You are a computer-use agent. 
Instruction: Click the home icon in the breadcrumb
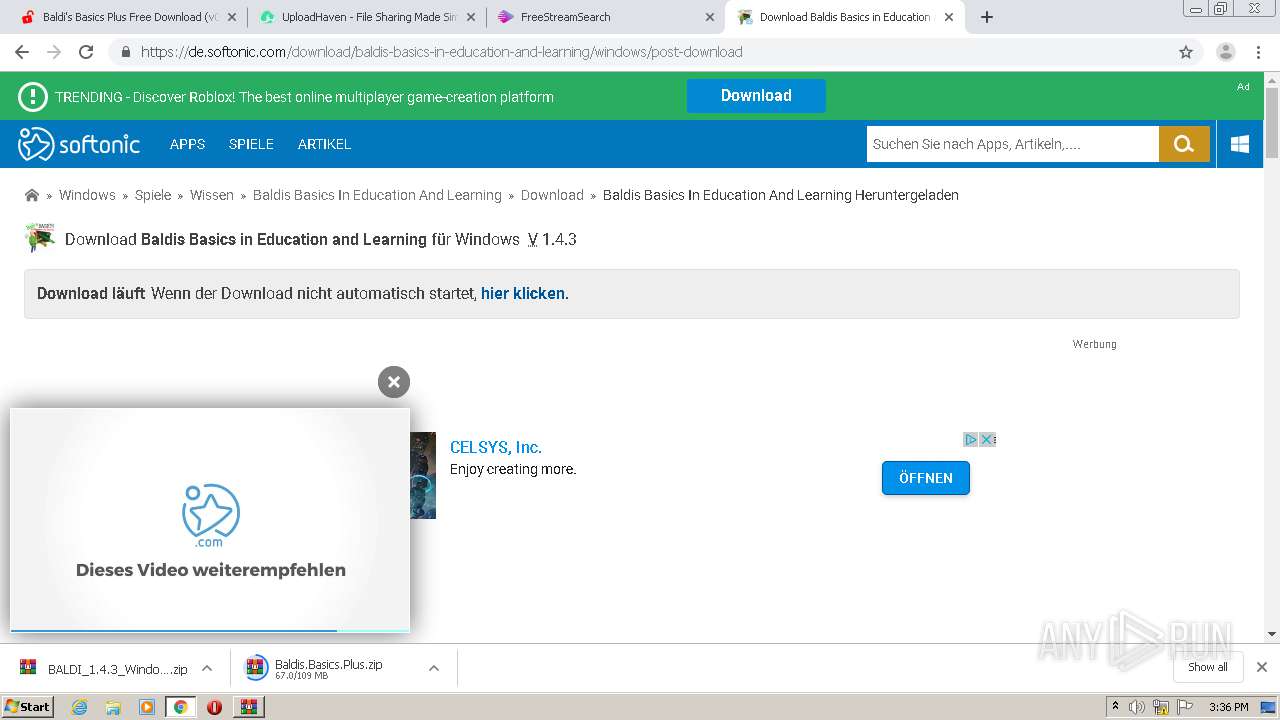[x=32, y=195]
